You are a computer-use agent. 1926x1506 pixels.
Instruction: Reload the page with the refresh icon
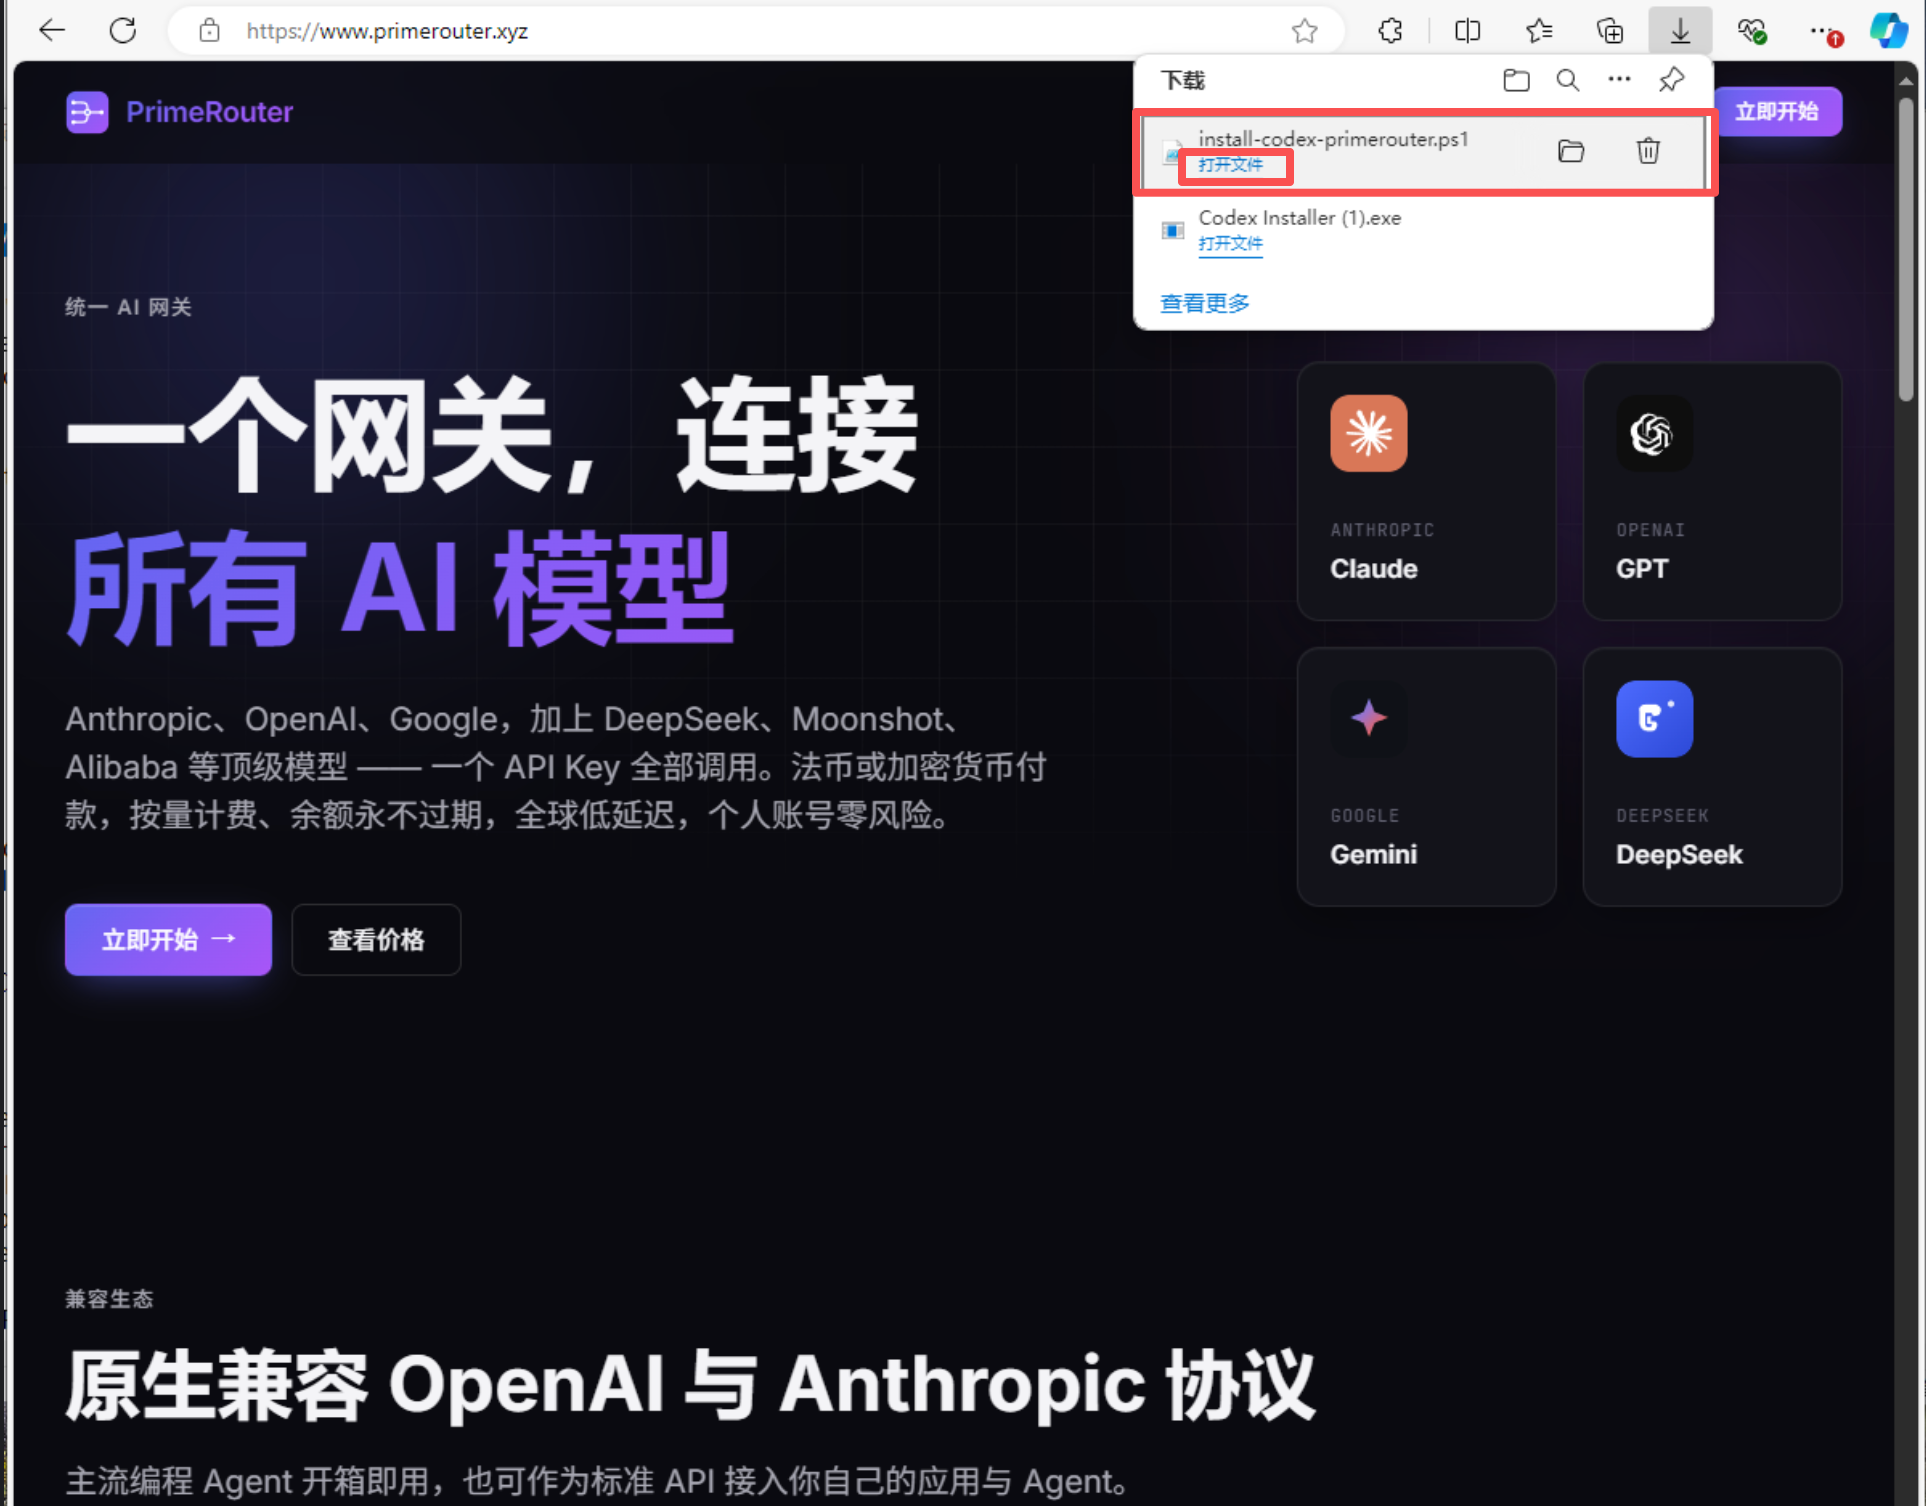click(x=123, y=31)
